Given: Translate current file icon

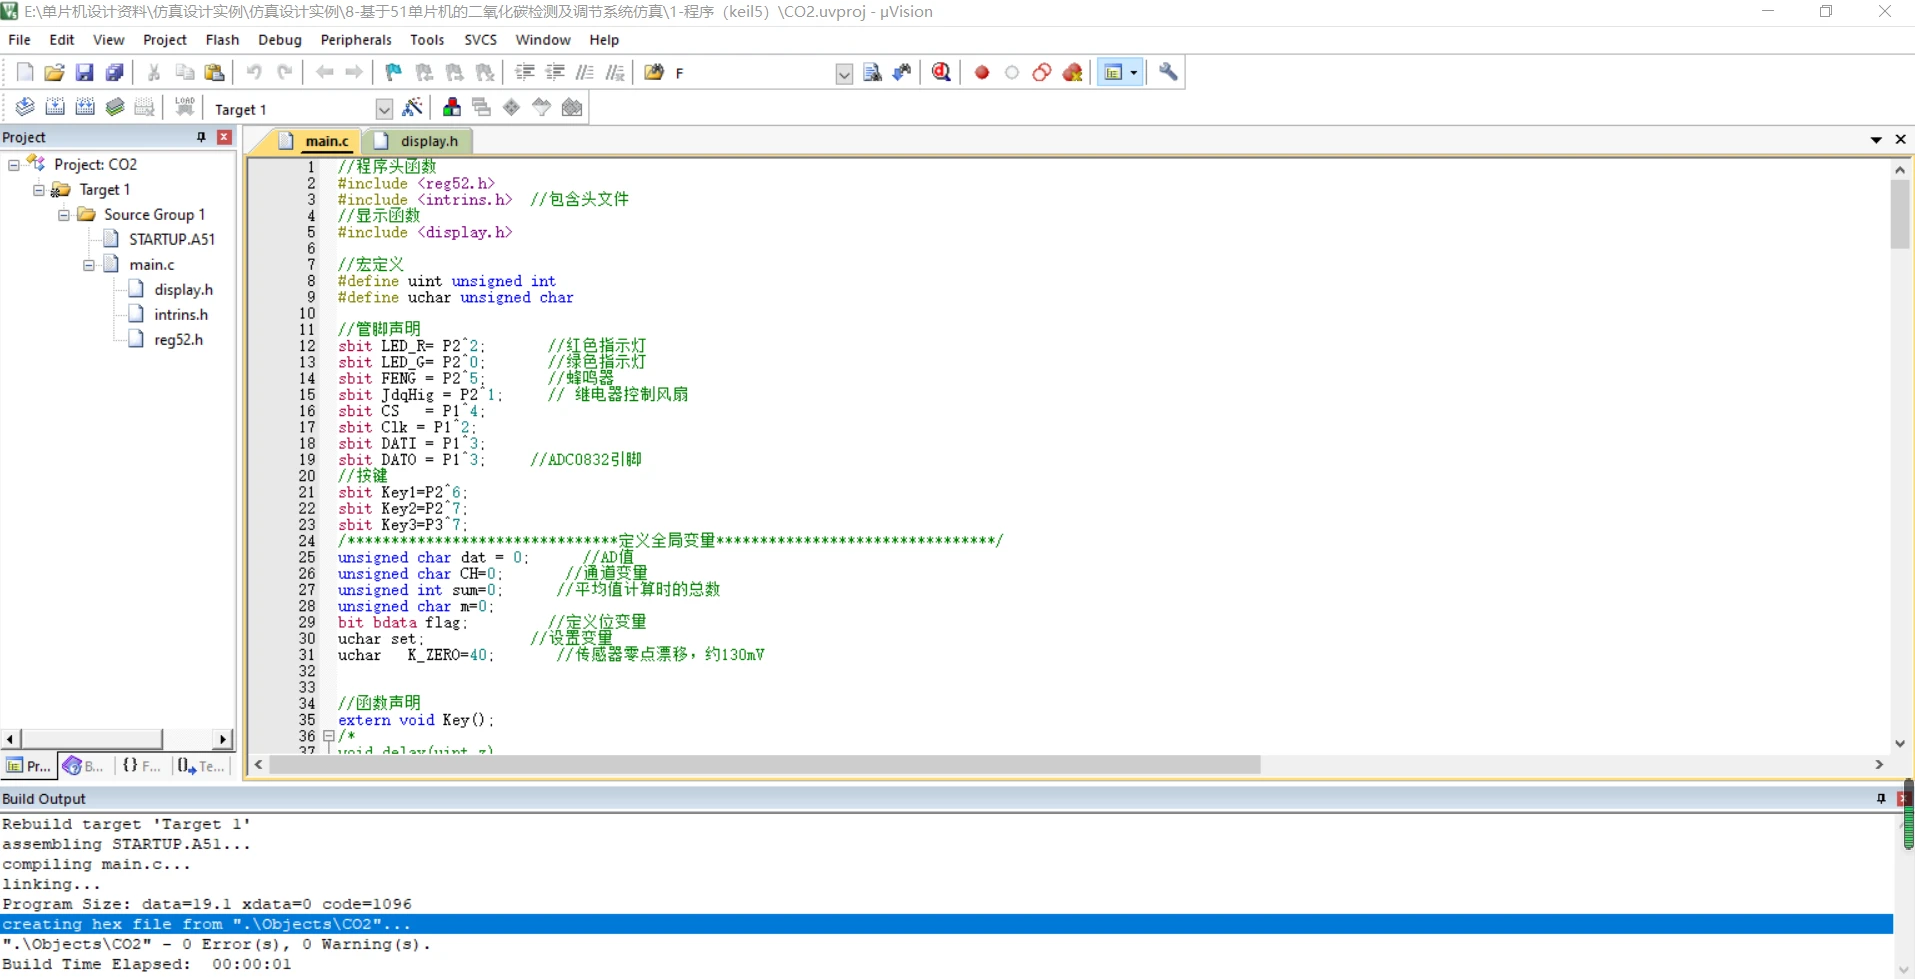Looking at the screenshot, I should pos(25,107).
